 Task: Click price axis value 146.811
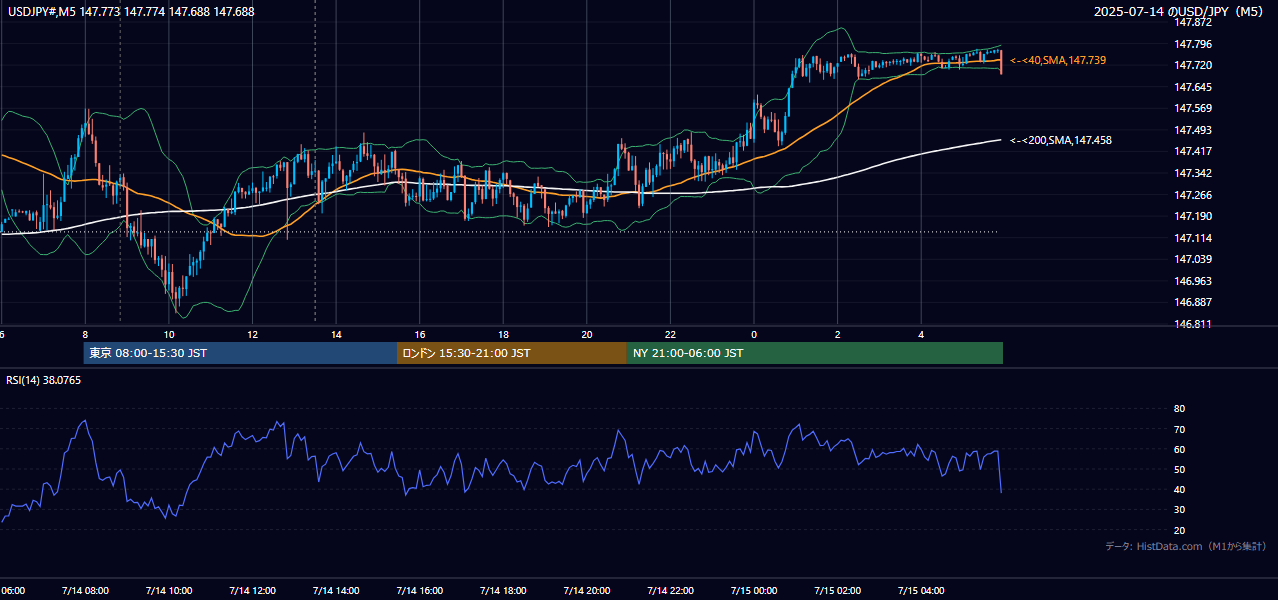coord(1194,324)
